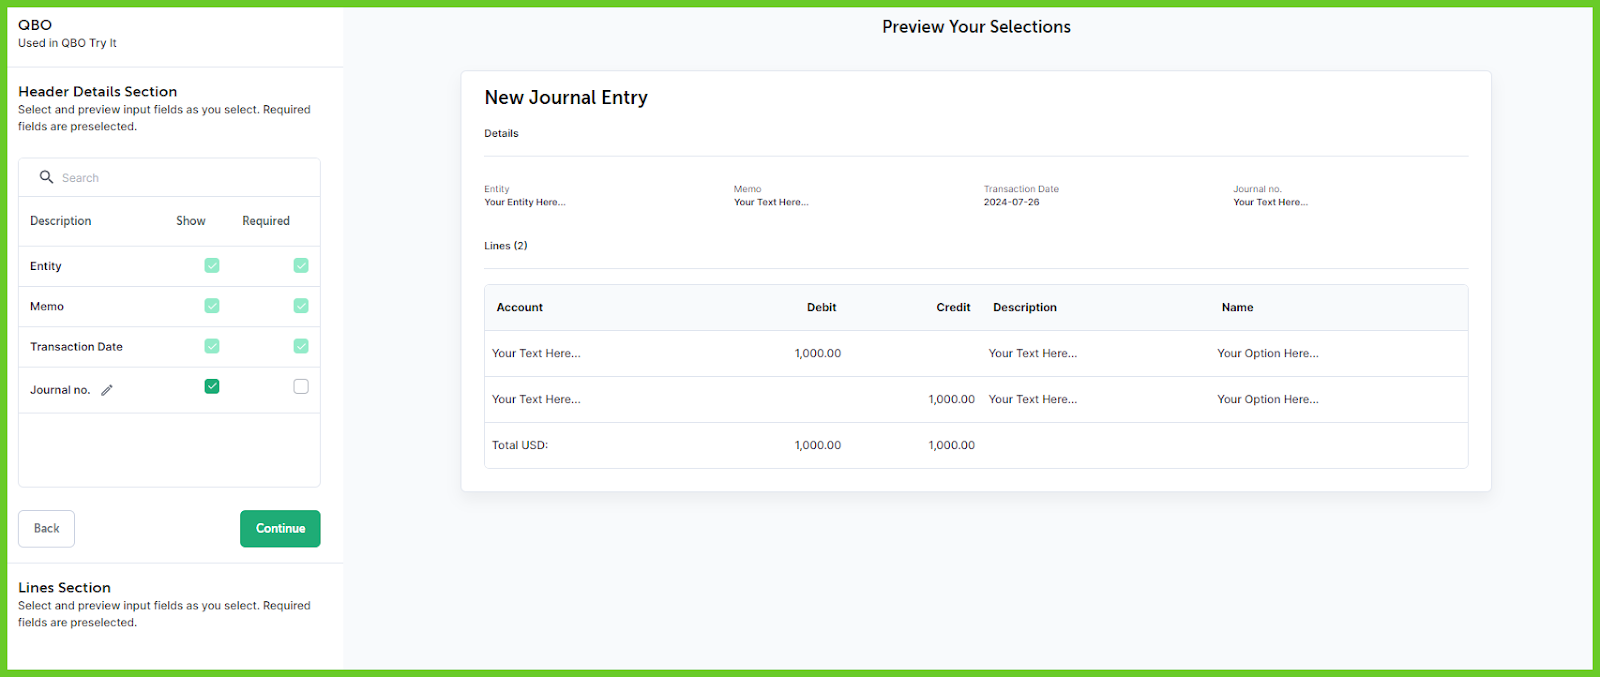Toggle the Required checkbox for Memo
Viewport: 1600px width, 677px height.
[301, 306]
